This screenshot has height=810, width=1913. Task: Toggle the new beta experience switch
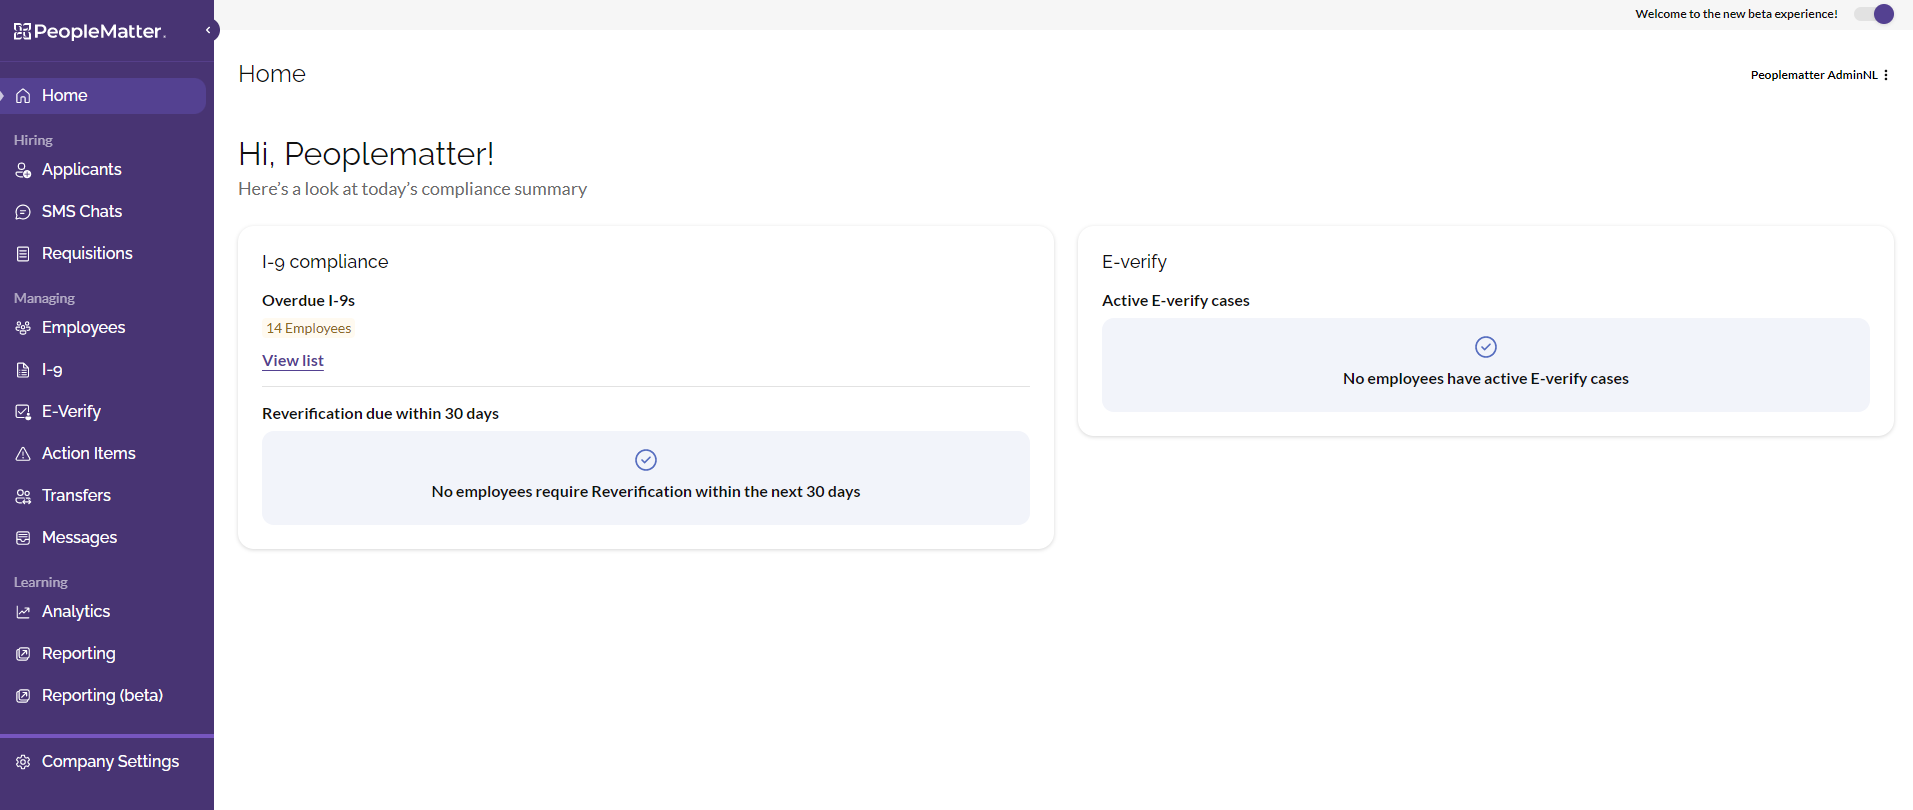point(1874,14)
